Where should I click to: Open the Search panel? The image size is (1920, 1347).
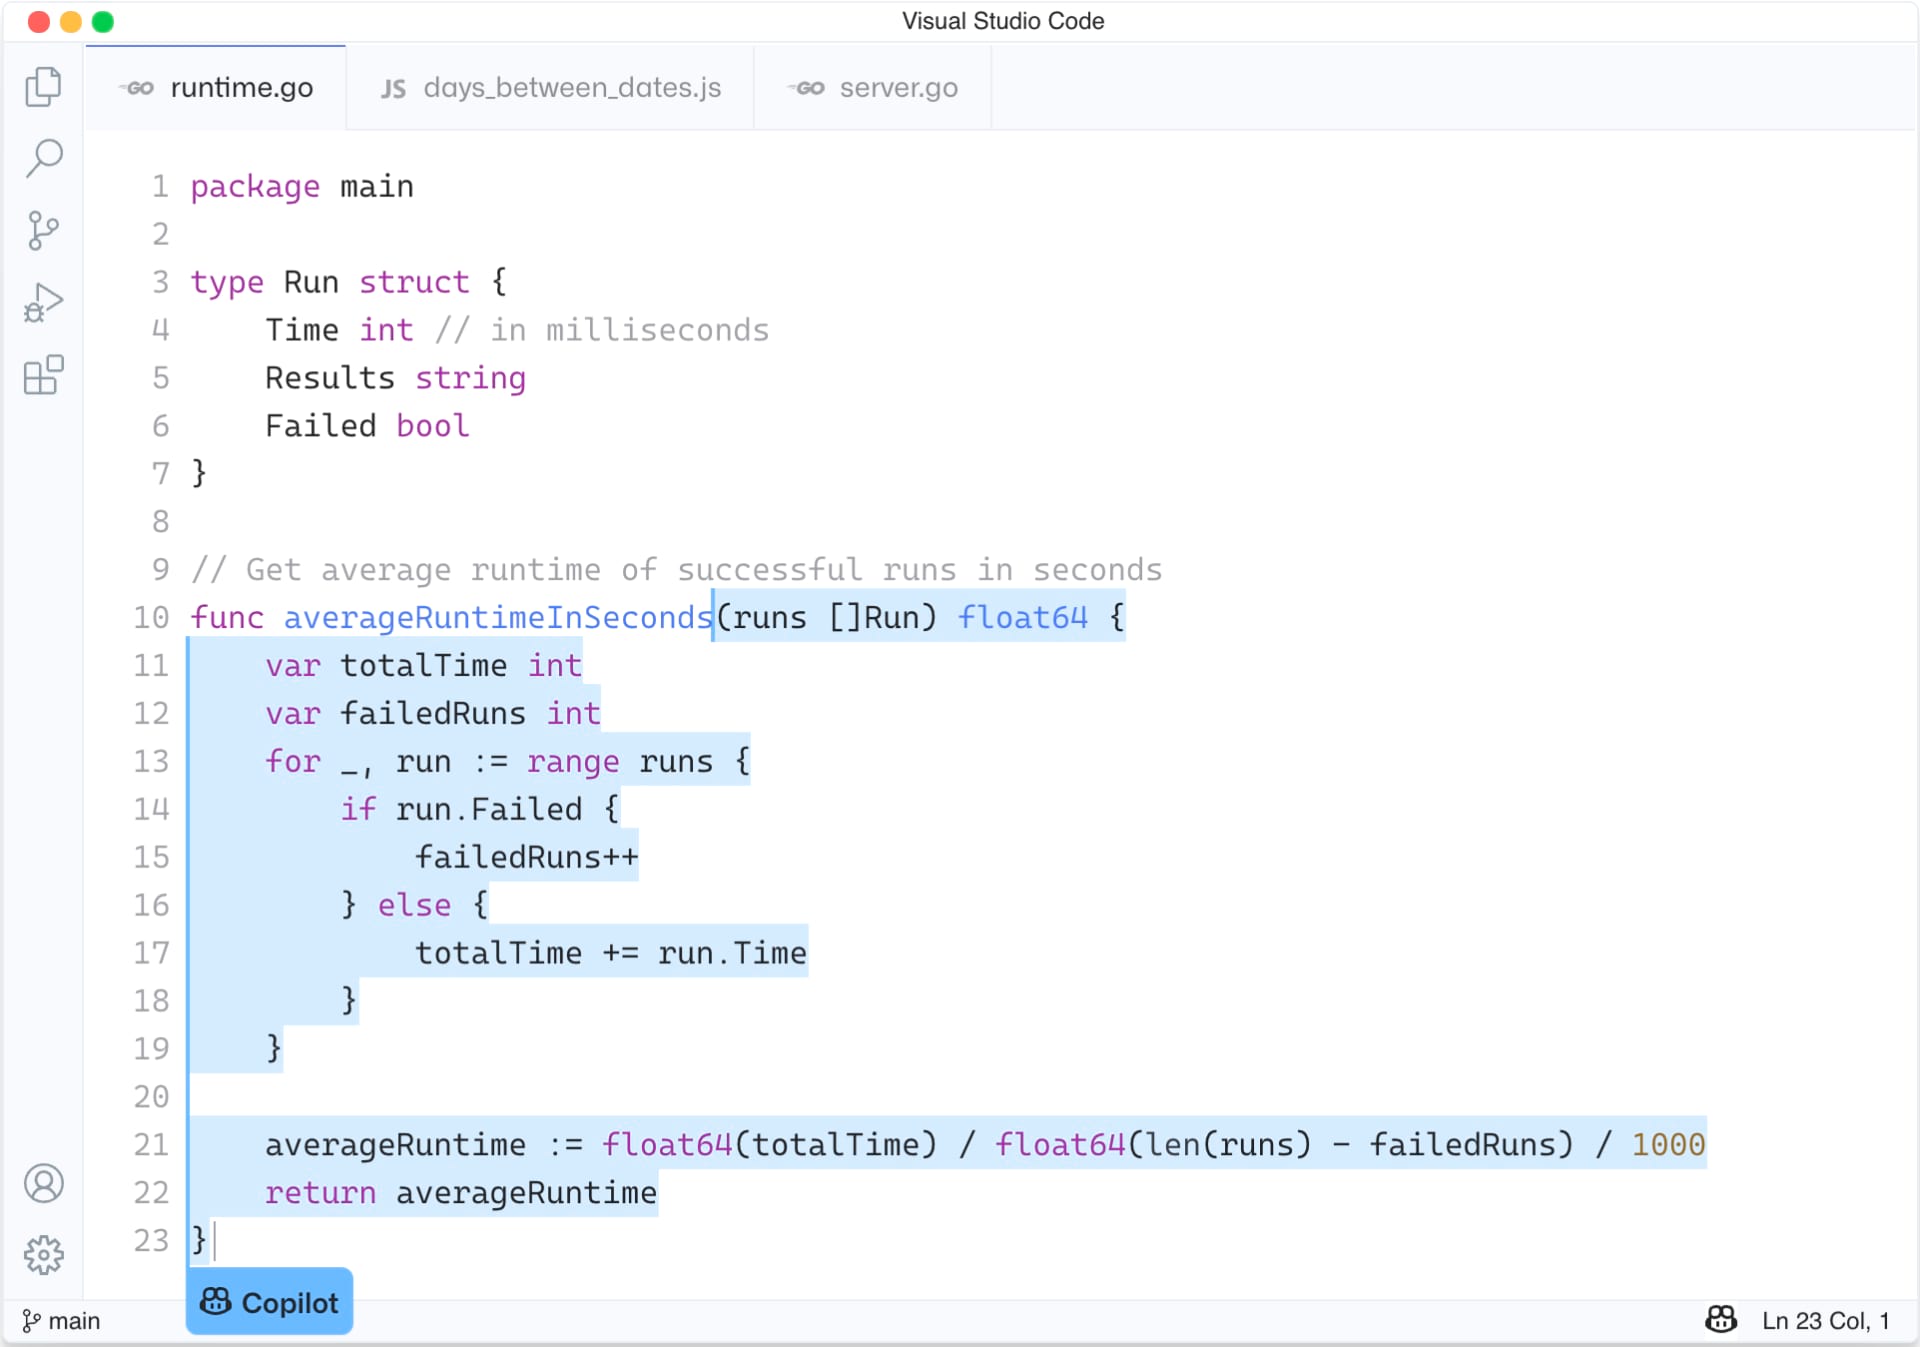click(x=44, y=158)
